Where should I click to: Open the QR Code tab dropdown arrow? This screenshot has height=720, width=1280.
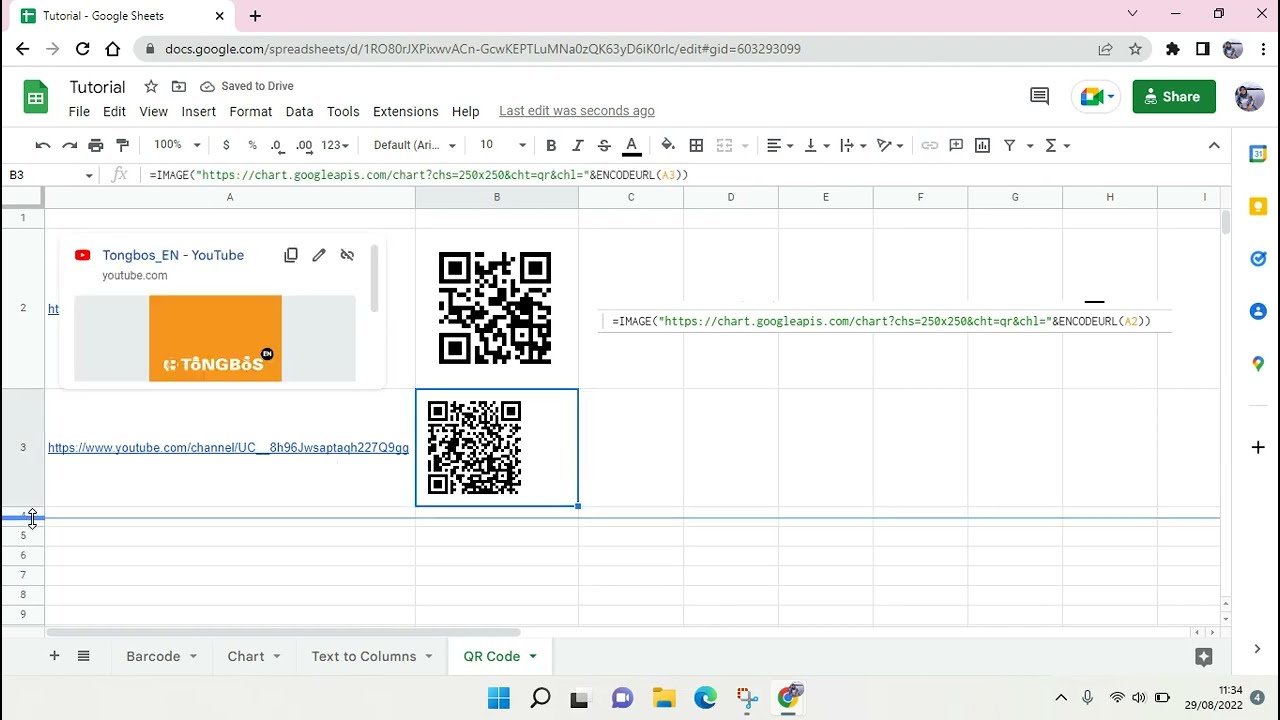pos(533,656)
